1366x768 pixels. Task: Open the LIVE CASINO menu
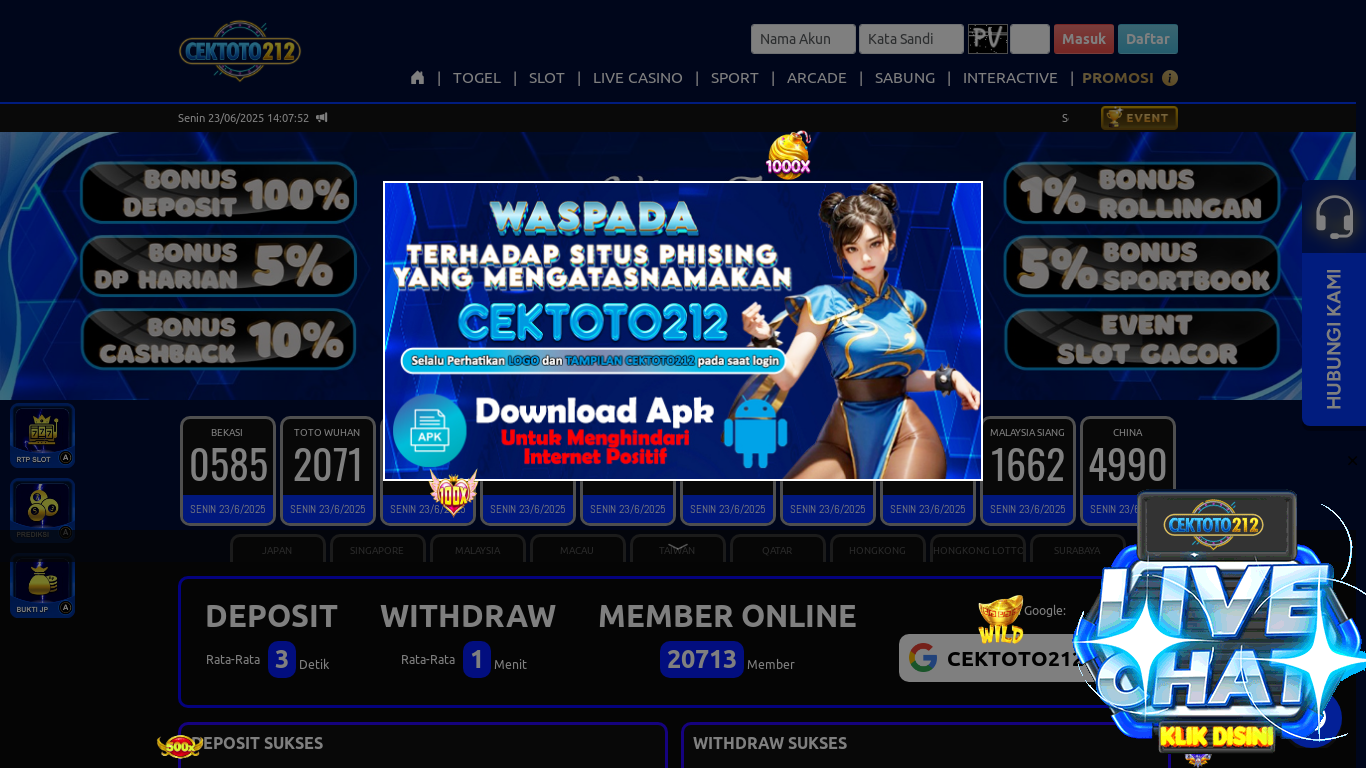pos(638,78)
